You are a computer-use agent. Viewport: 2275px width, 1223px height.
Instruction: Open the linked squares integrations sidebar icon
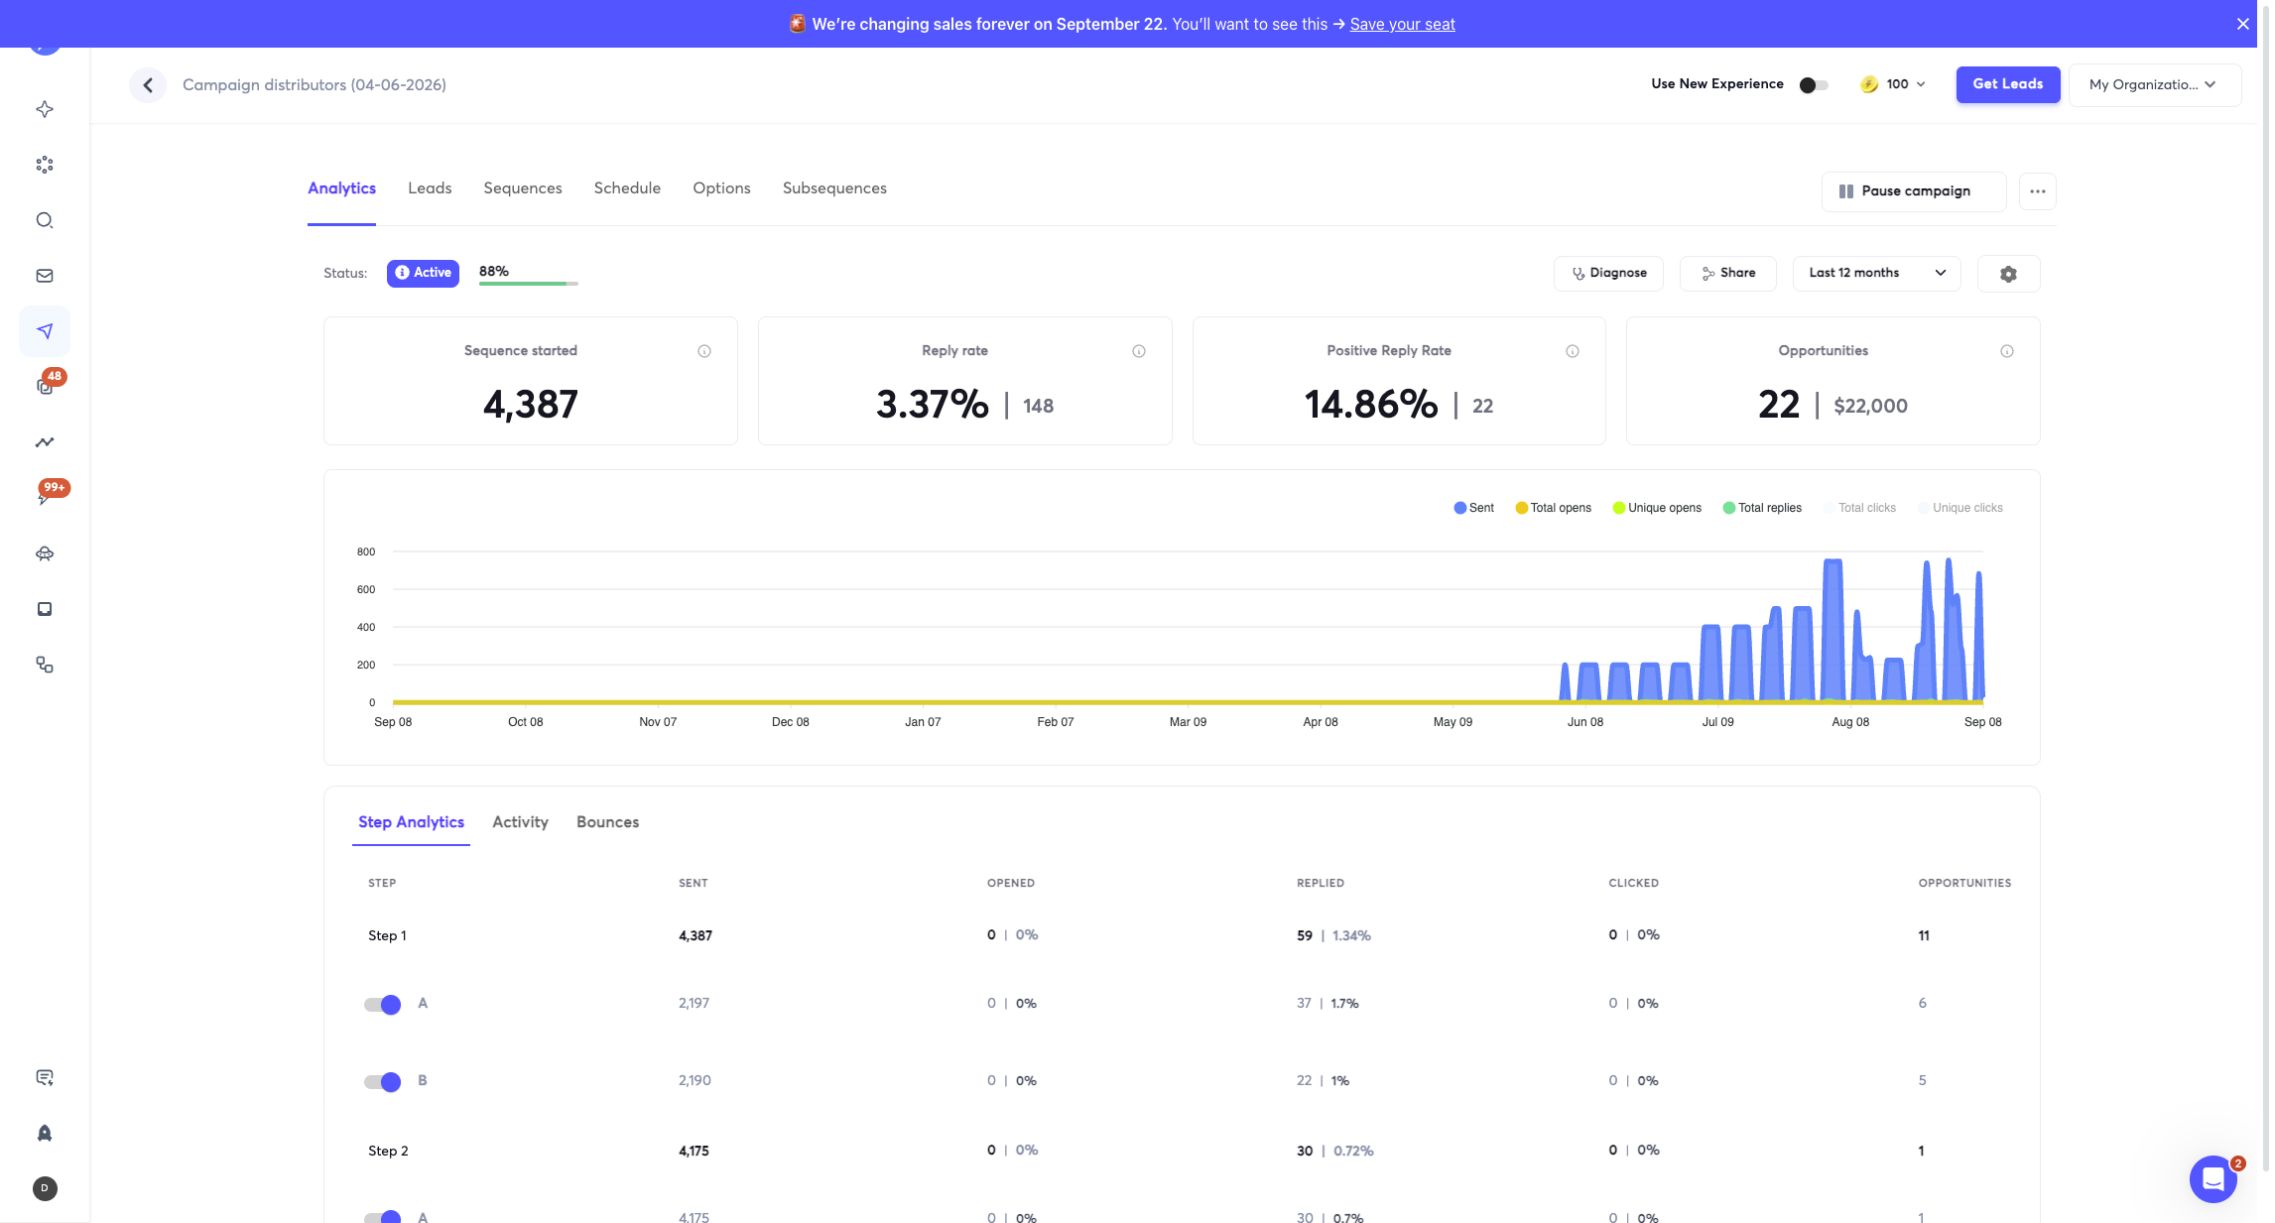tap(44, 665)
